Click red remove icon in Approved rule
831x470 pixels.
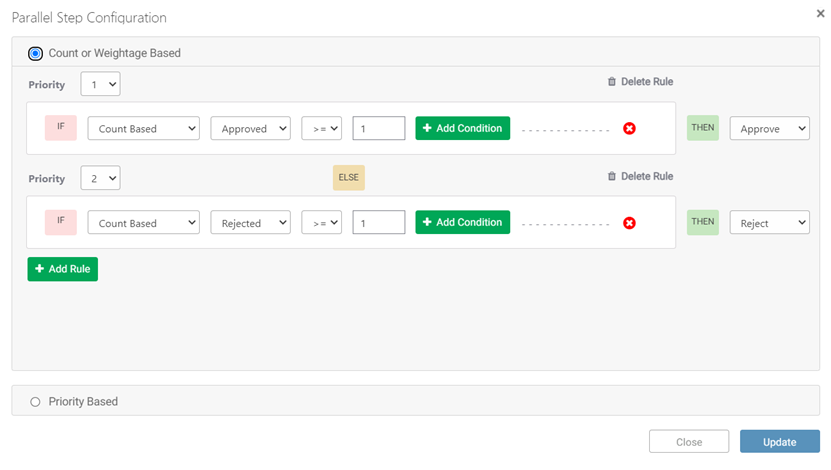pyautogui.click(x=629, y=129)
